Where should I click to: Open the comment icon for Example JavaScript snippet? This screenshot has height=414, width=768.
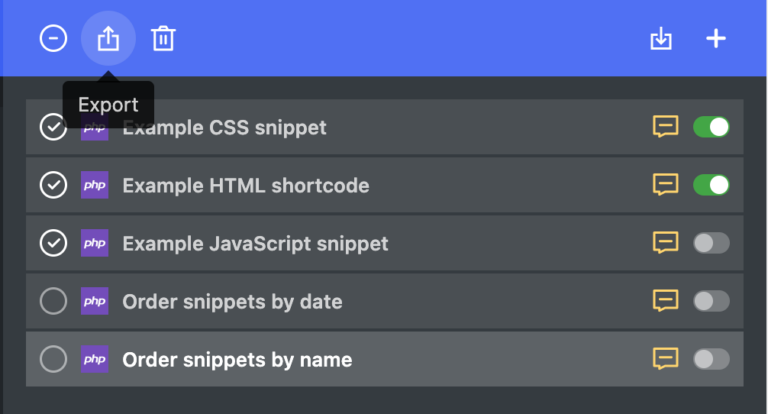[x=666, y=243]
